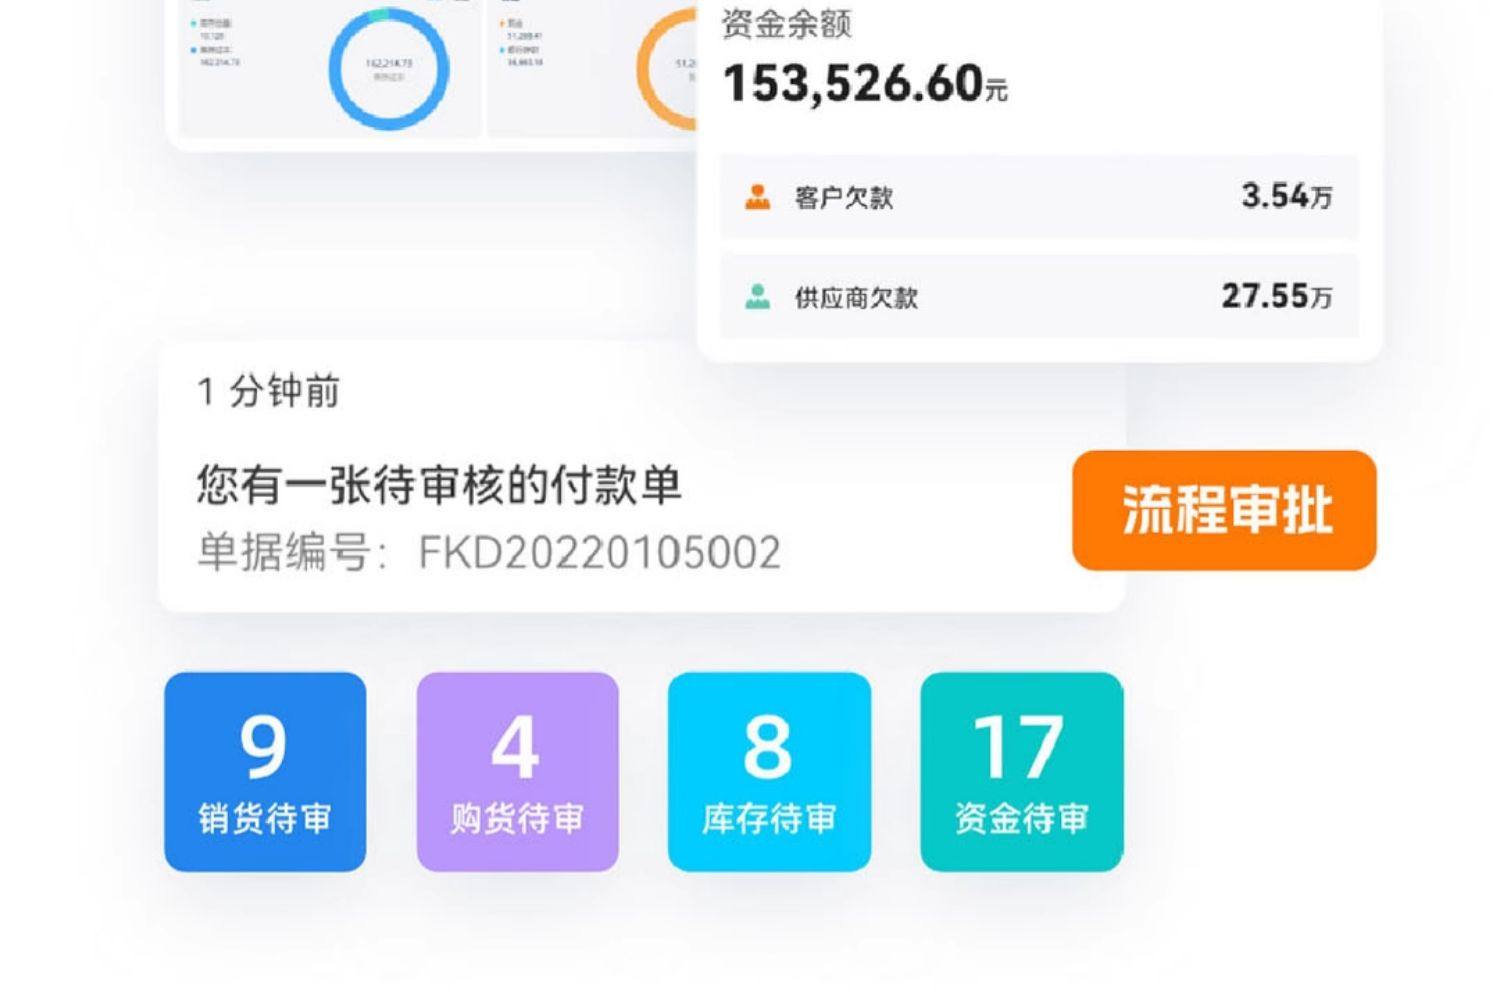The image size is (1500, 1004).
Task: Open the cyan 库存待审 tile
Action: click(769, 772)
